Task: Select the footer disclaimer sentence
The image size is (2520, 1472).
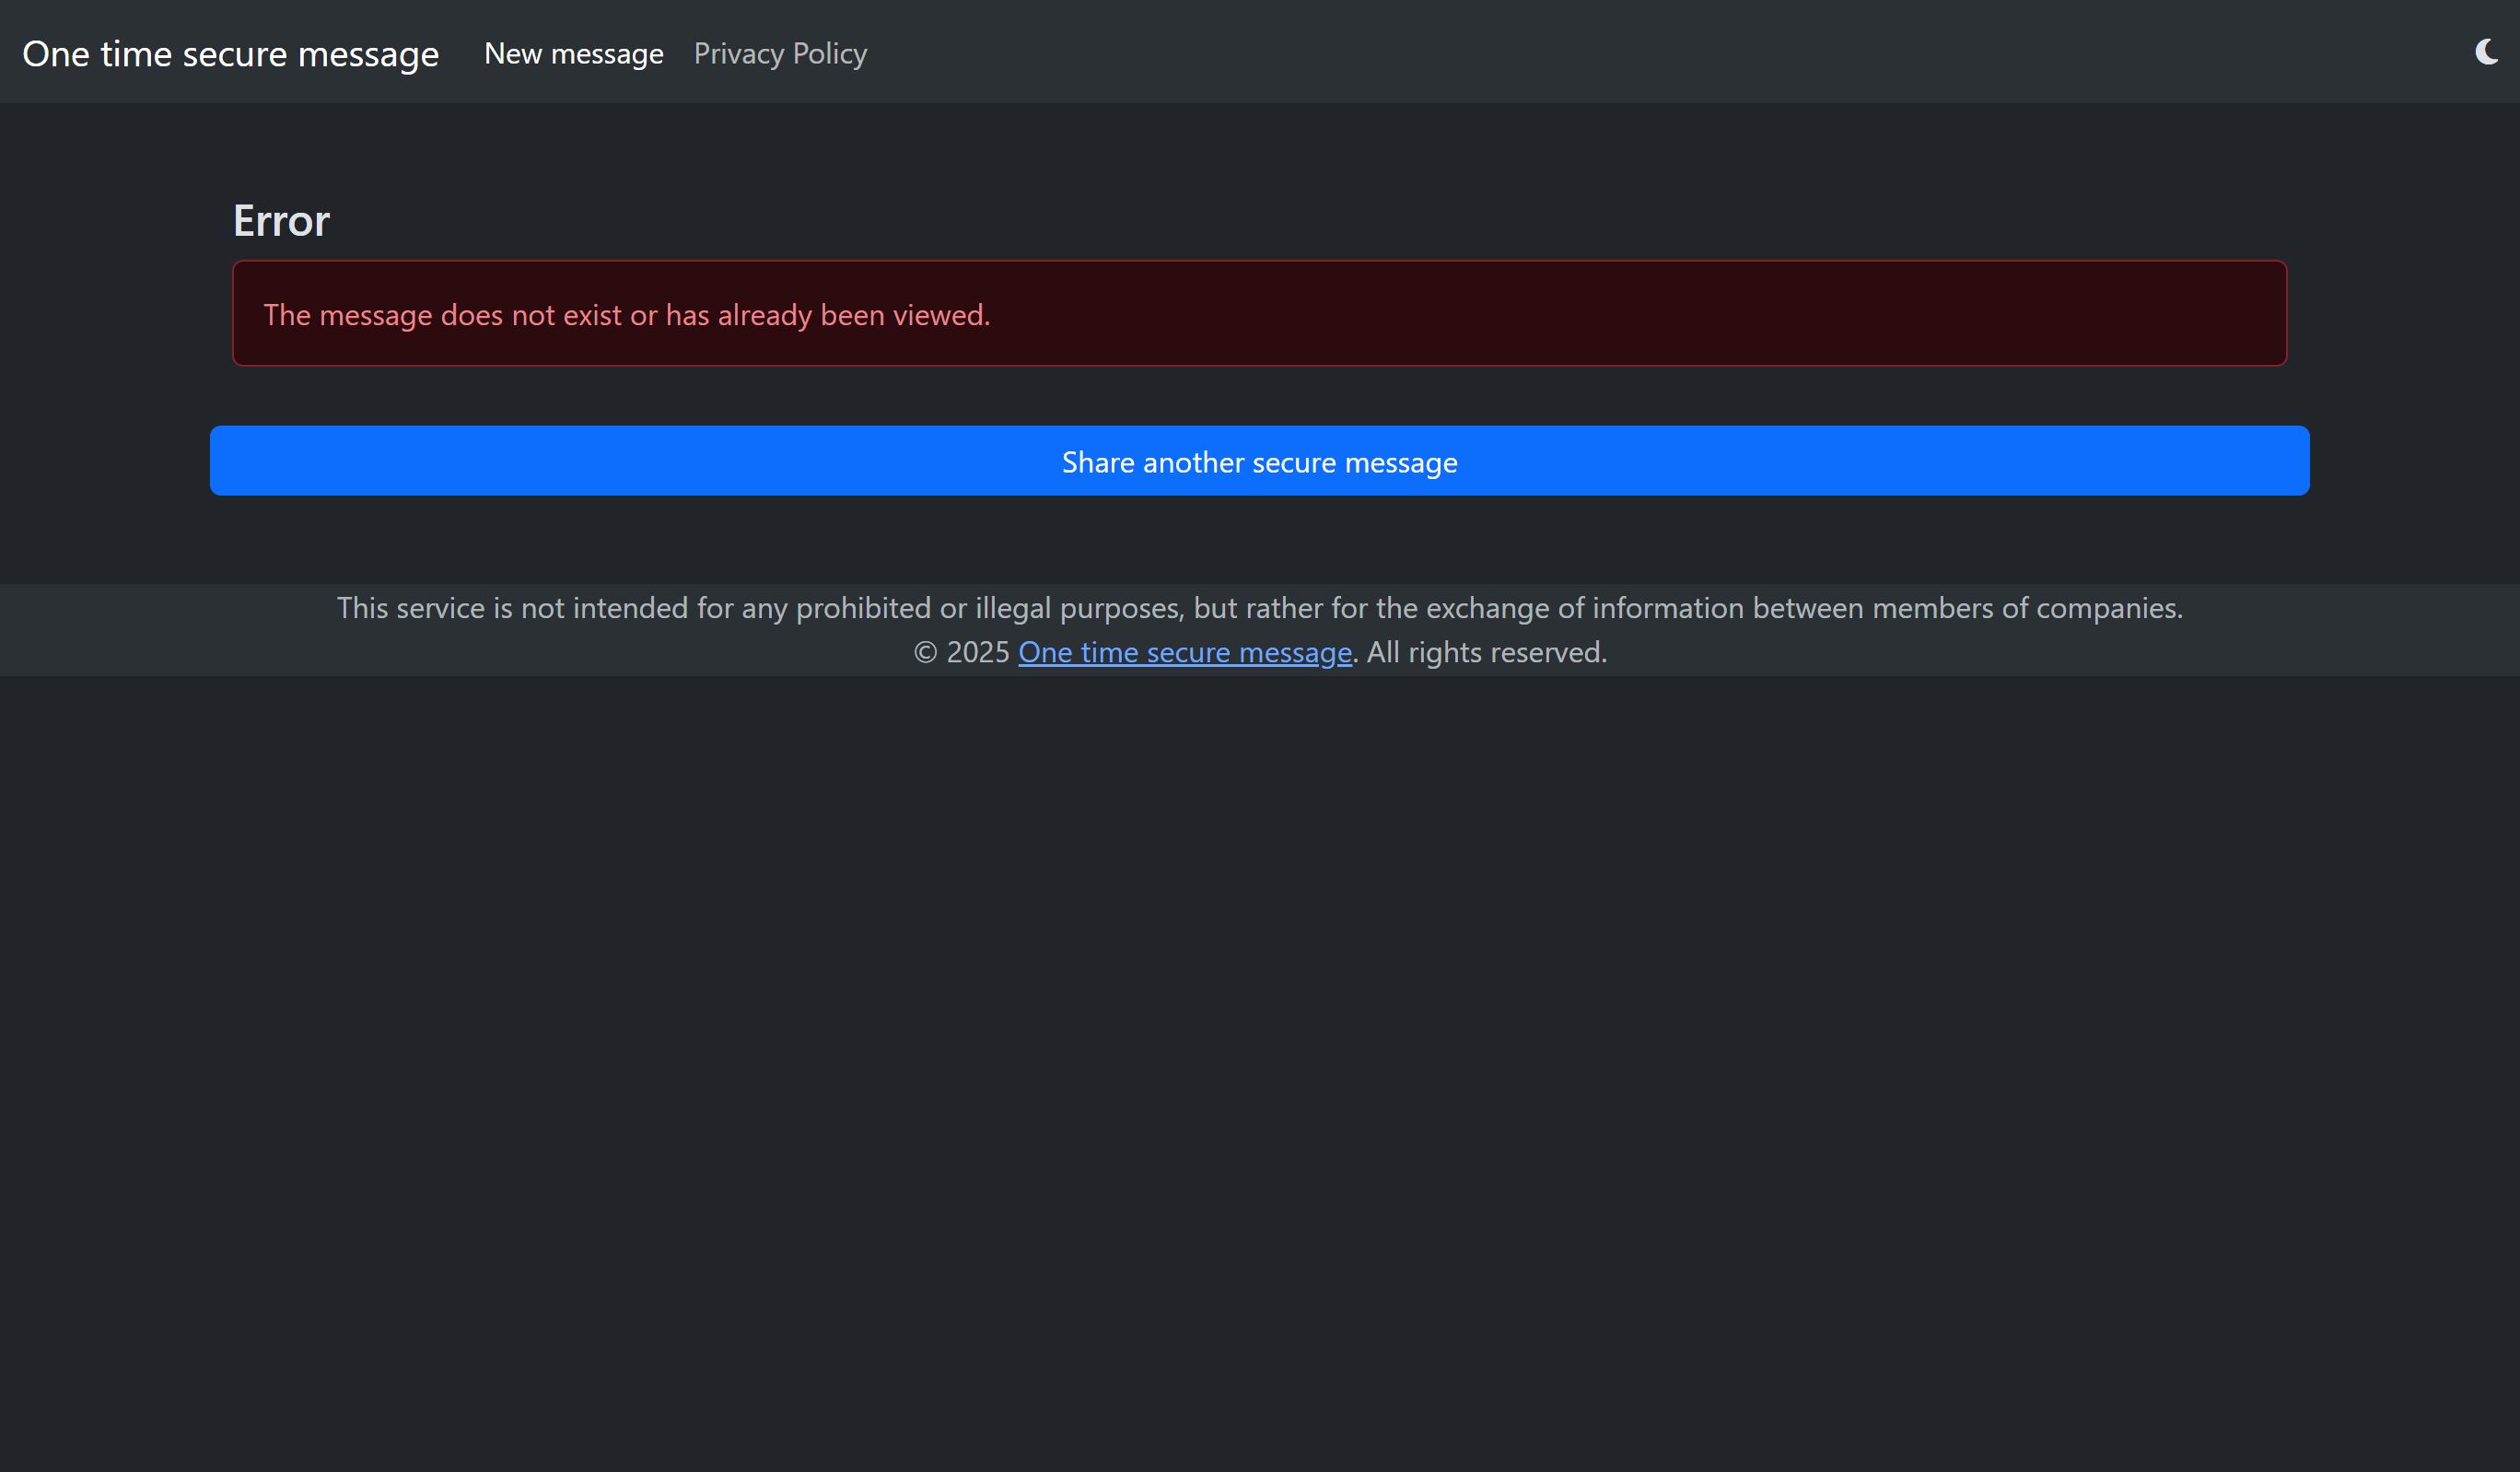Action: pyautogui.click(x=1259, y=608)
